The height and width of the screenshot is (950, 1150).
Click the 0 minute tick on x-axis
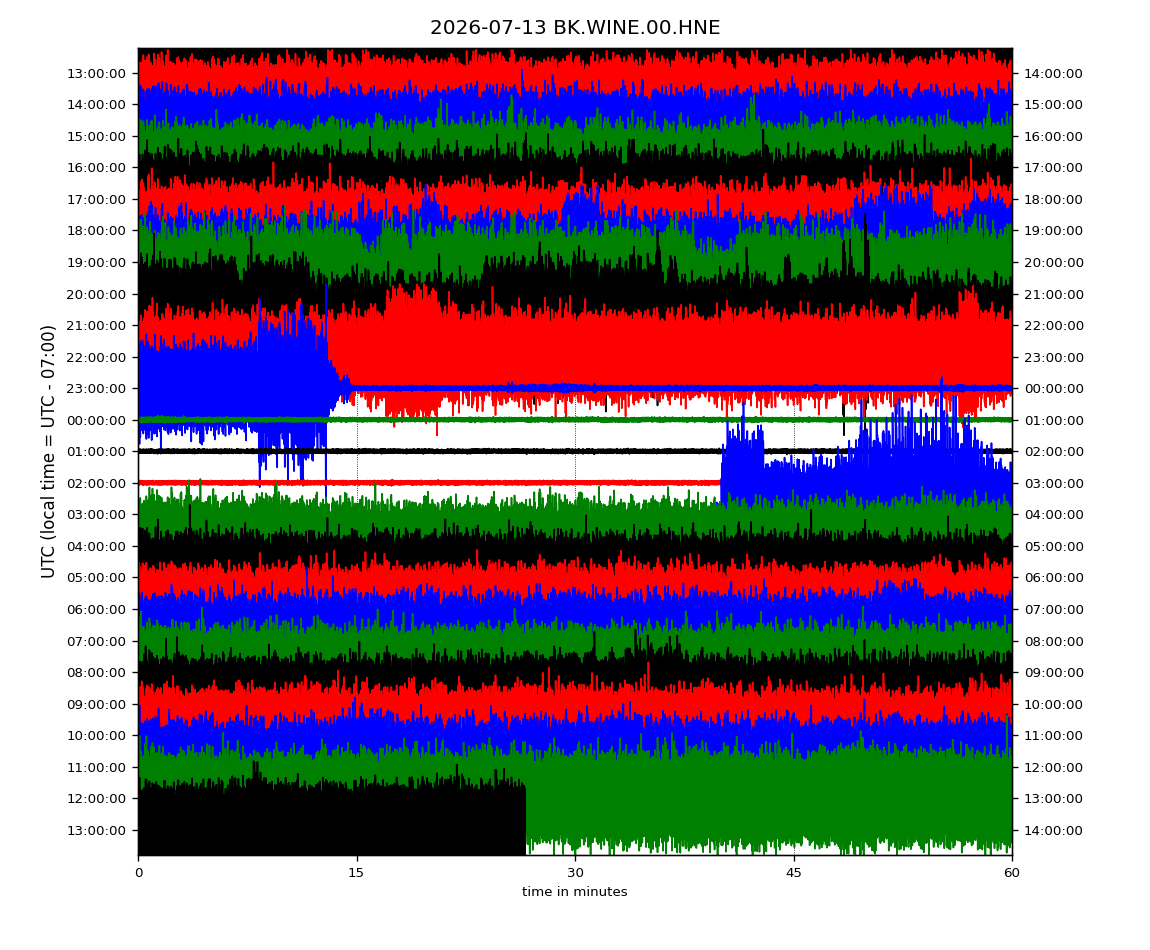[139, 873]
